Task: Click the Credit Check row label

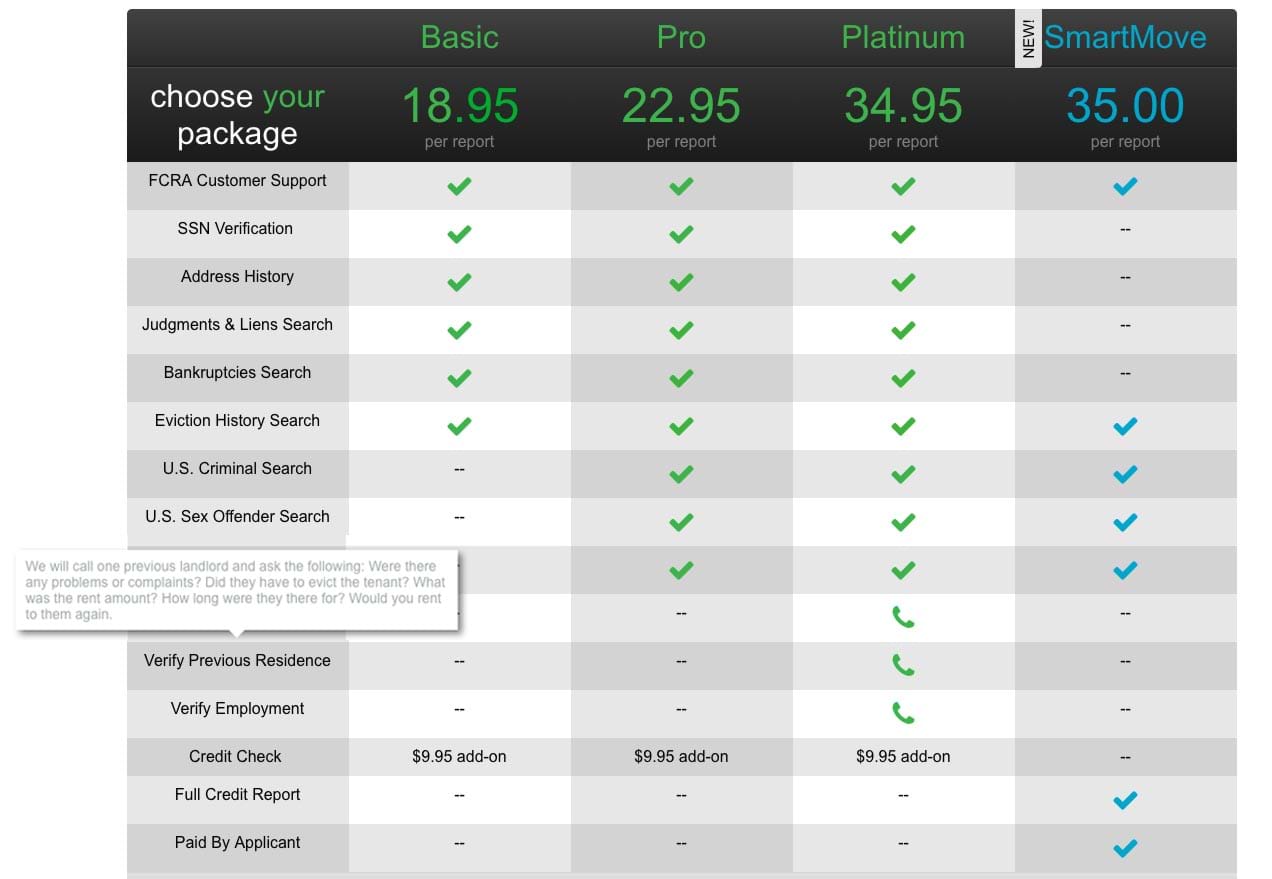Action: coord(235,756)
